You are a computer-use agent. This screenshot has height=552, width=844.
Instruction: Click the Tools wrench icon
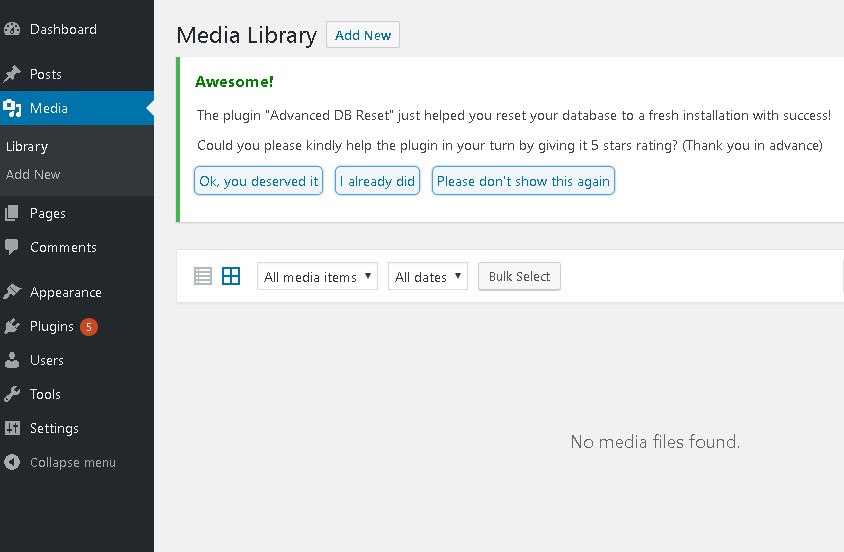pyautogui.click(x=12, y=394)
